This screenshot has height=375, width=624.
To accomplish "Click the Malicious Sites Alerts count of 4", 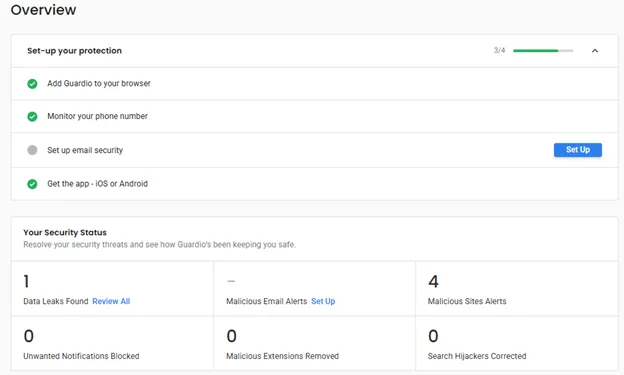I will (433, 281).
